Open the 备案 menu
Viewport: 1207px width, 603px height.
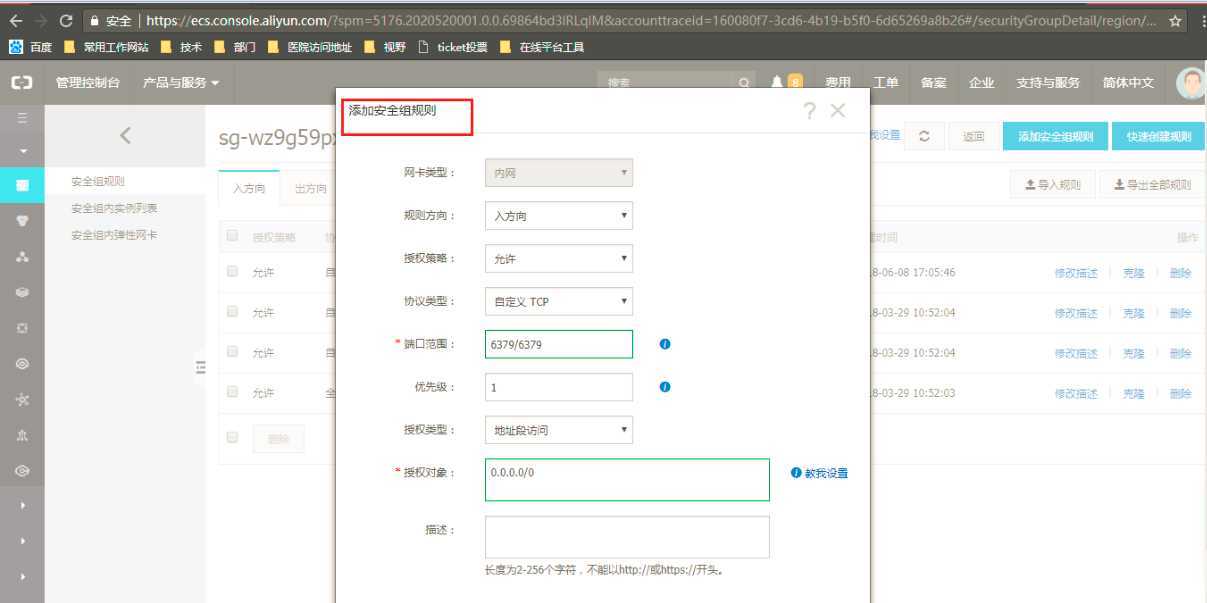click(x=934, y=83)
